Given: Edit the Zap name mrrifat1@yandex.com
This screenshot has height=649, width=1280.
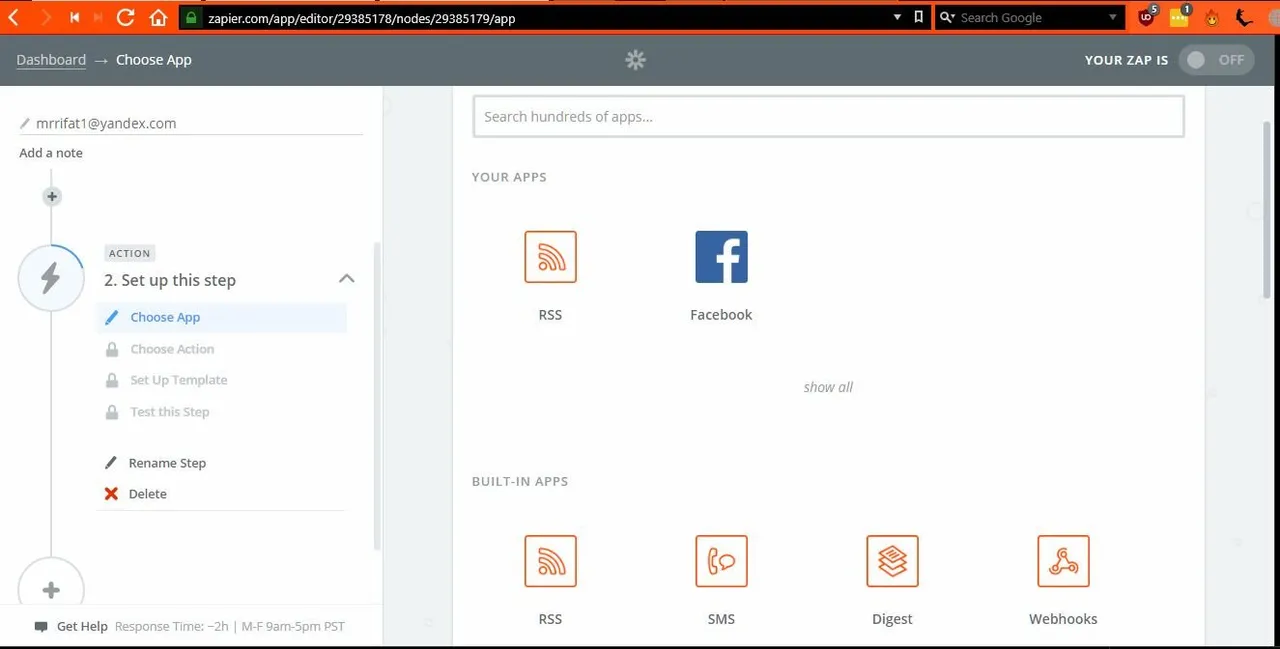Looking at the screenshot, I should (x=106, y=123).
